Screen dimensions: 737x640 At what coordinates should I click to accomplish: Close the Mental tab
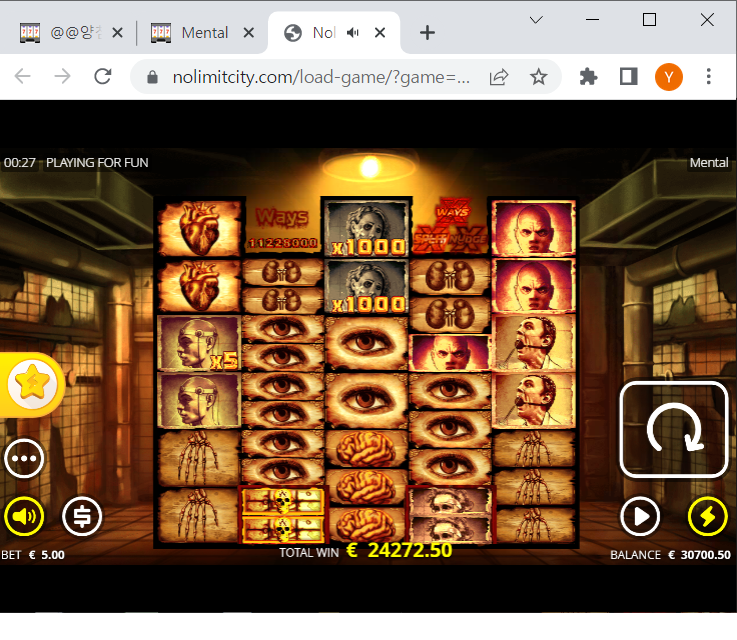[249, 33]
